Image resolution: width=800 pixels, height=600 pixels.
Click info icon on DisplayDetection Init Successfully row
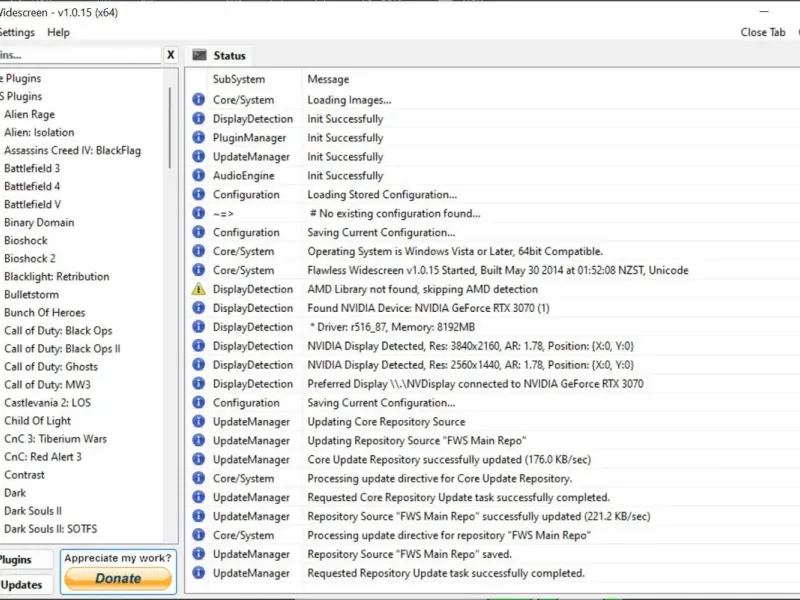198,118
